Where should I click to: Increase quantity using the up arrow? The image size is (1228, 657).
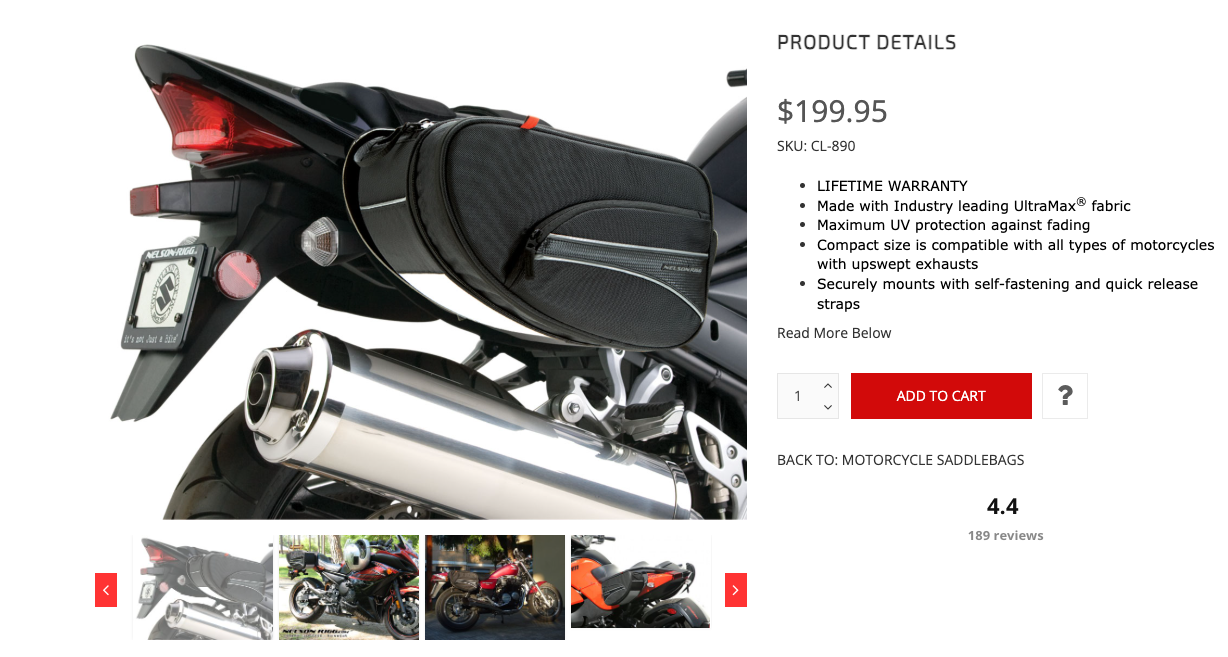828,386
